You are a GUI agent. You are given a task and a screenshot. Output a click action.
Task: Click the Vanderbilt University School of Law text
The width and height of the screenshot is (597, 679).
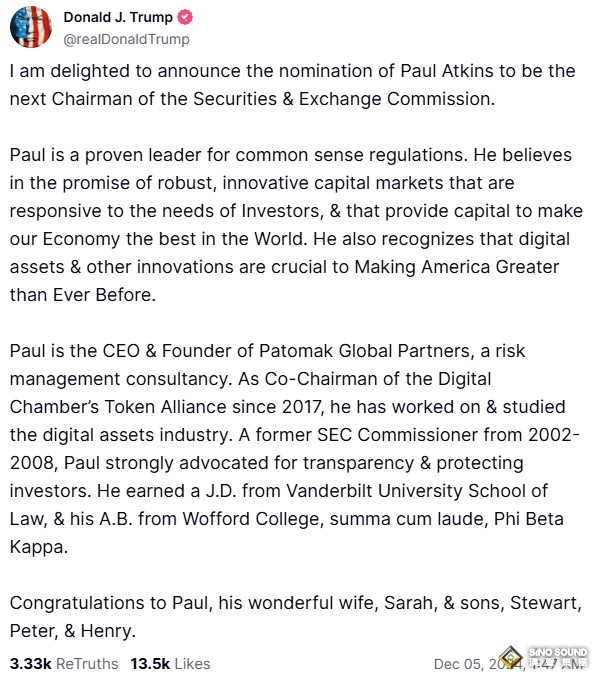pyautogui.click(x=279, y=504)
